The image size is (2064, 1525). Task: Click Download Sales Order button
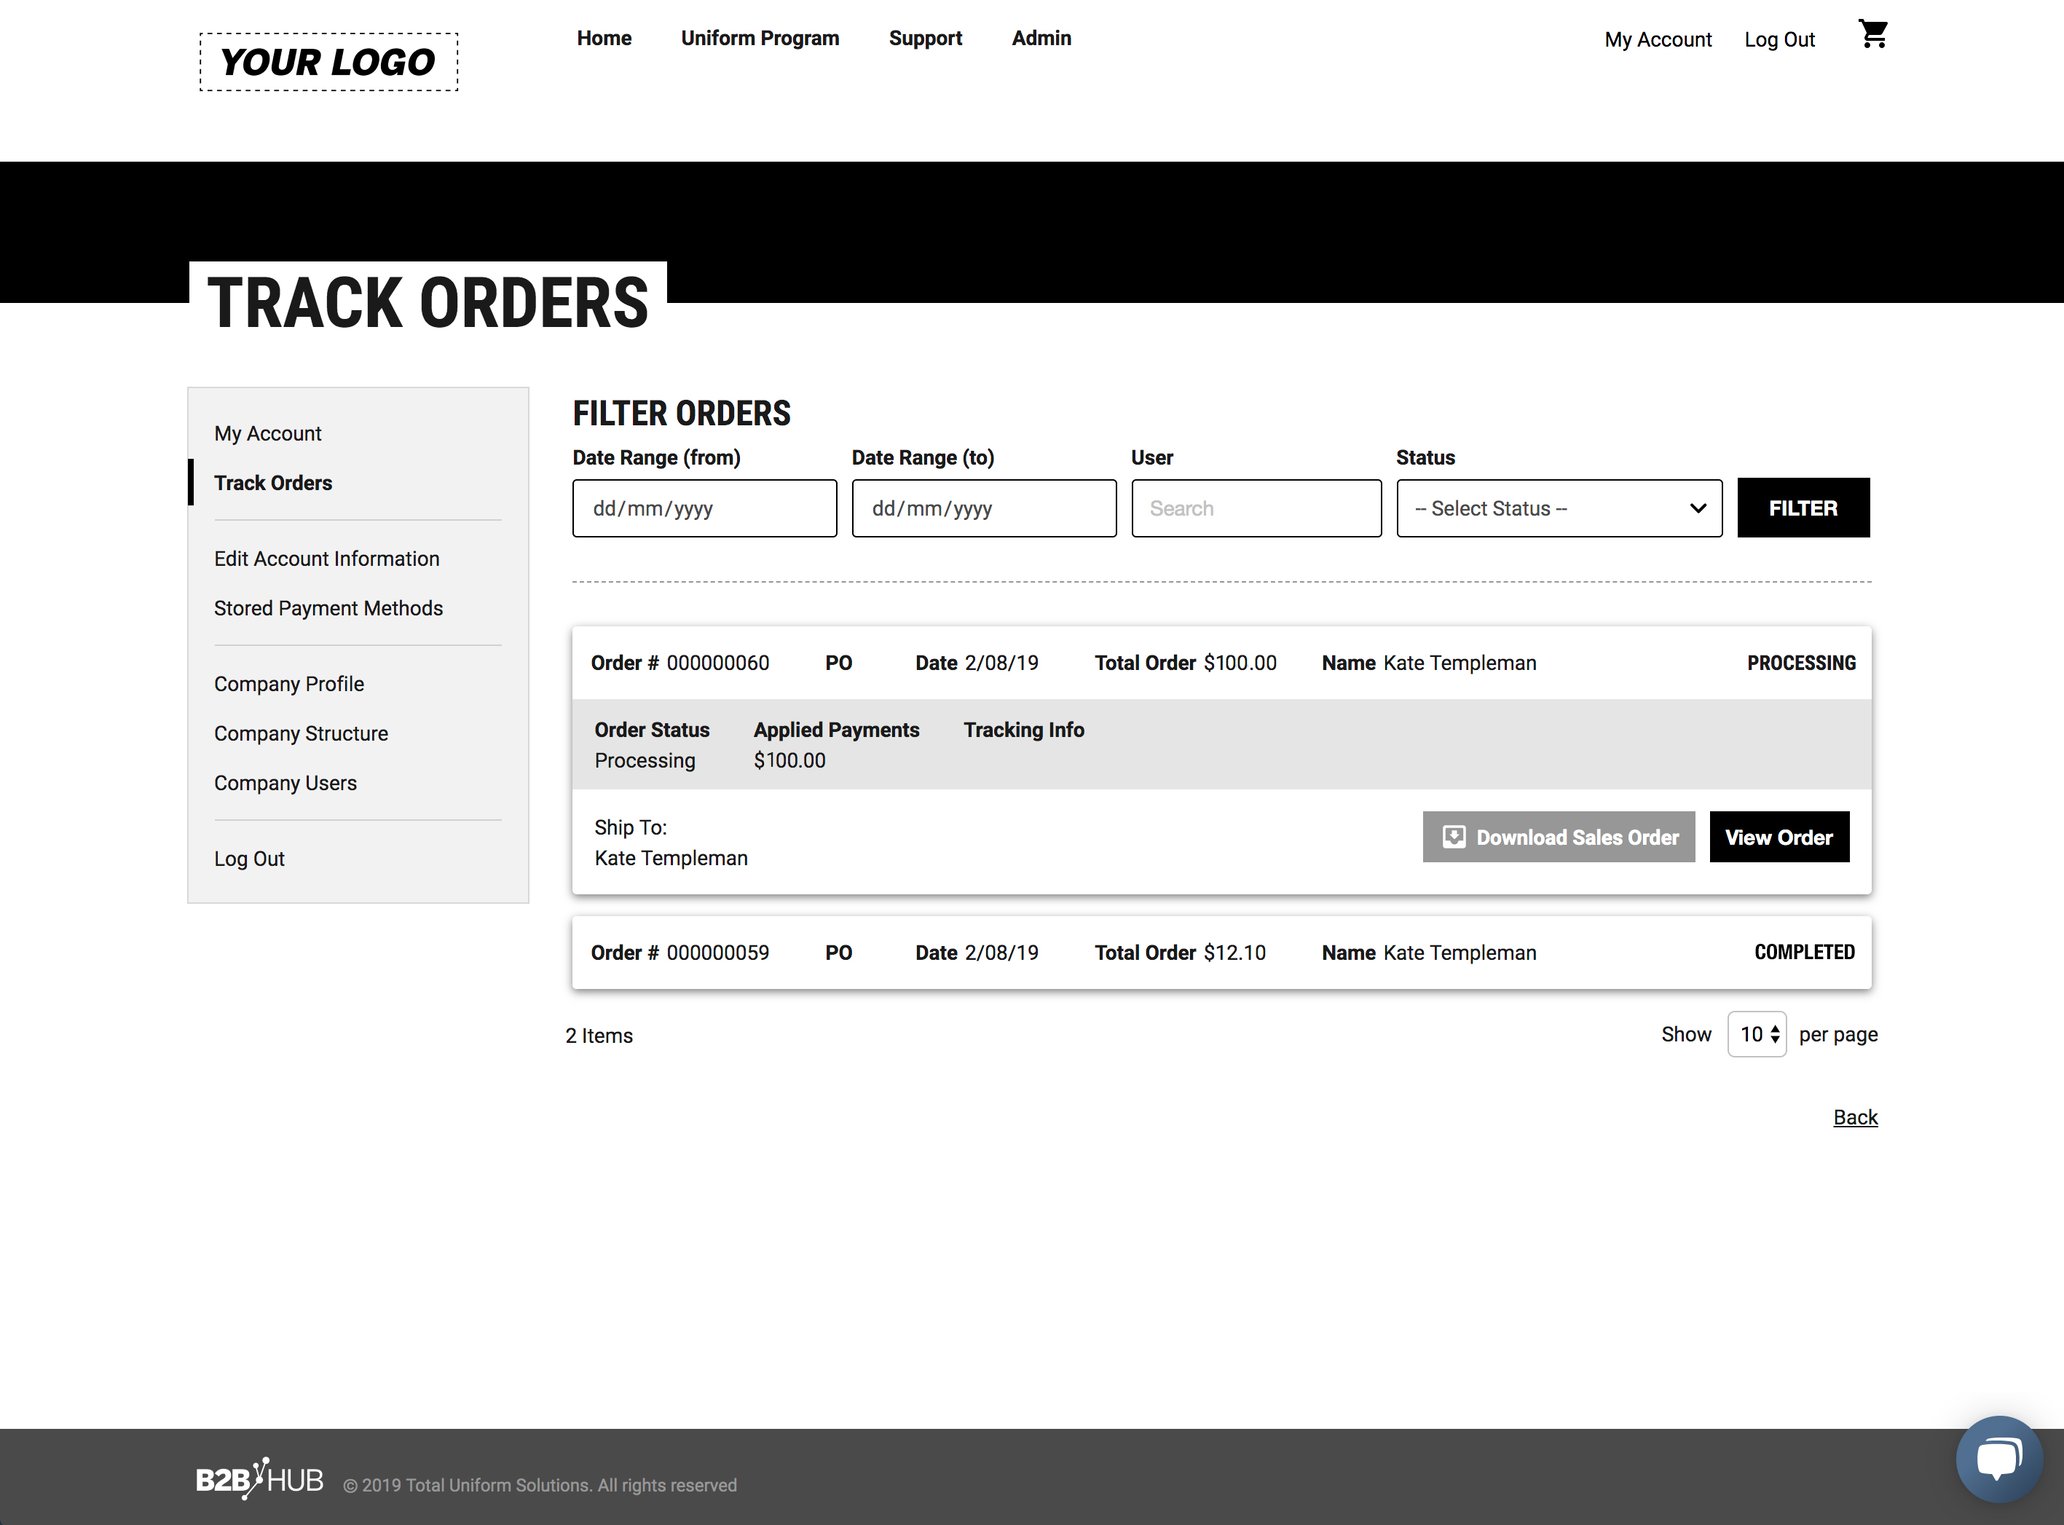point(1559,837)
